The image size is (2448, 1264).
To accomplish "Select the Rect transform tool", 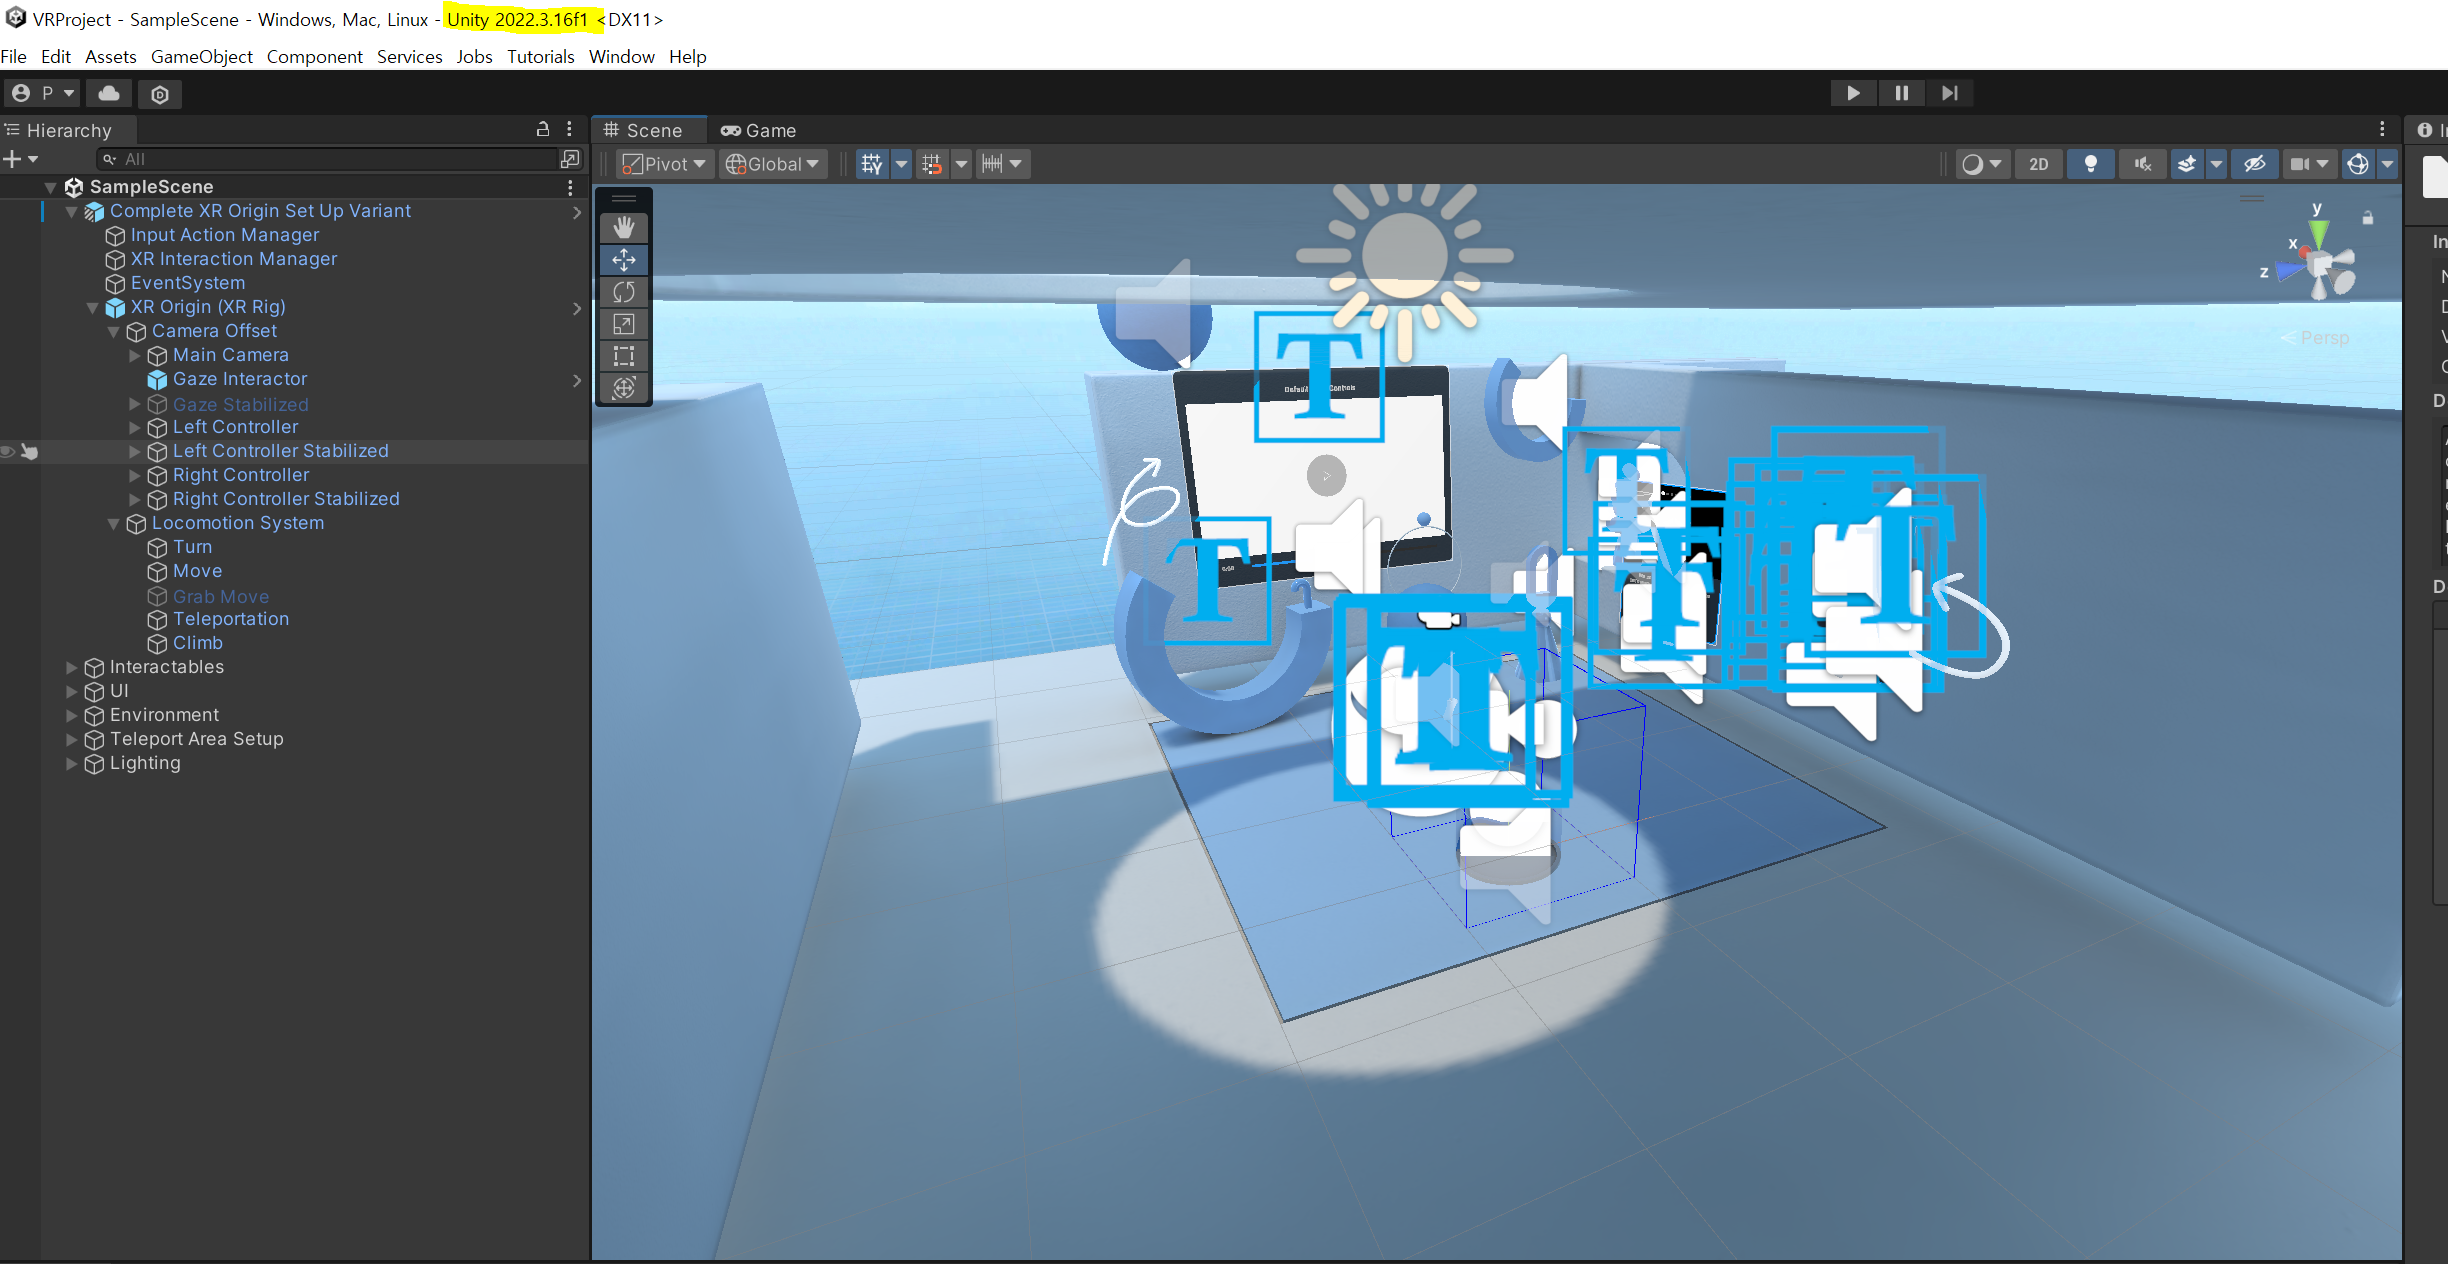I will tap(624, 356).
